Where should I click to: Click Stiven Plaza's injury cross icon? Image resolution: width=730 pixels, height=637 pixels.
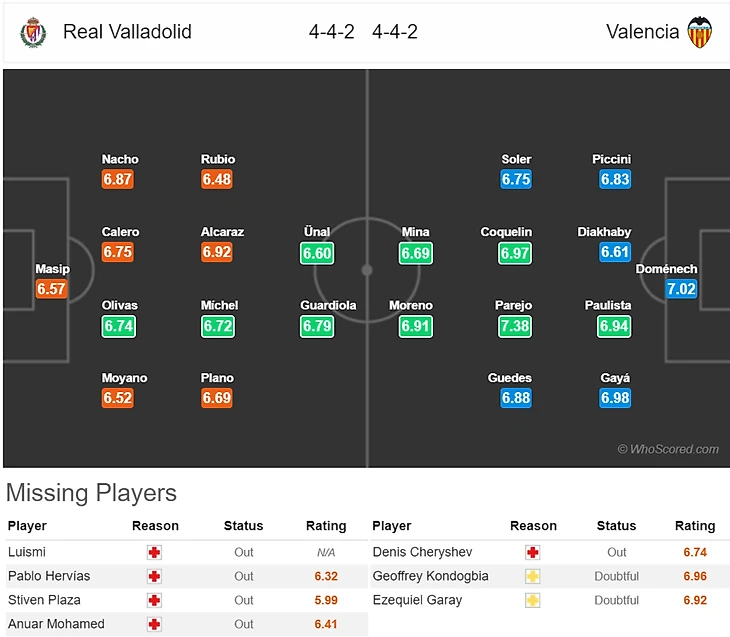(x=154, y=600)
